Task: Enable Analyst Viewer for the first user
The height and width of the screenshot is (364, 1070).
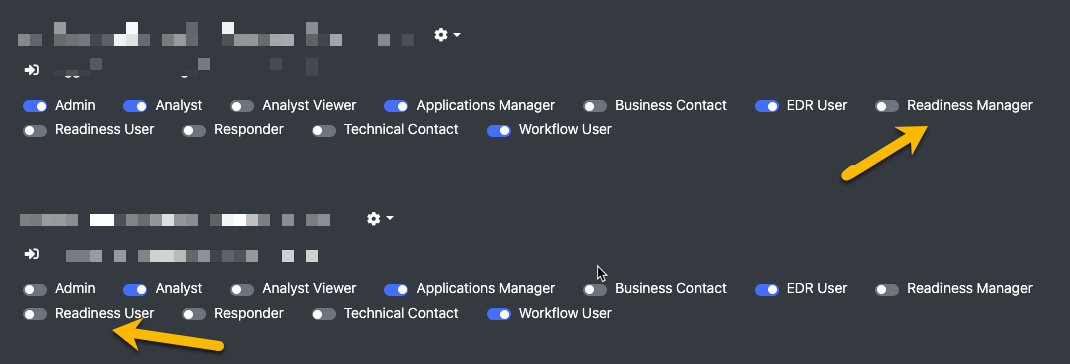Action: (x=242, y=106)
